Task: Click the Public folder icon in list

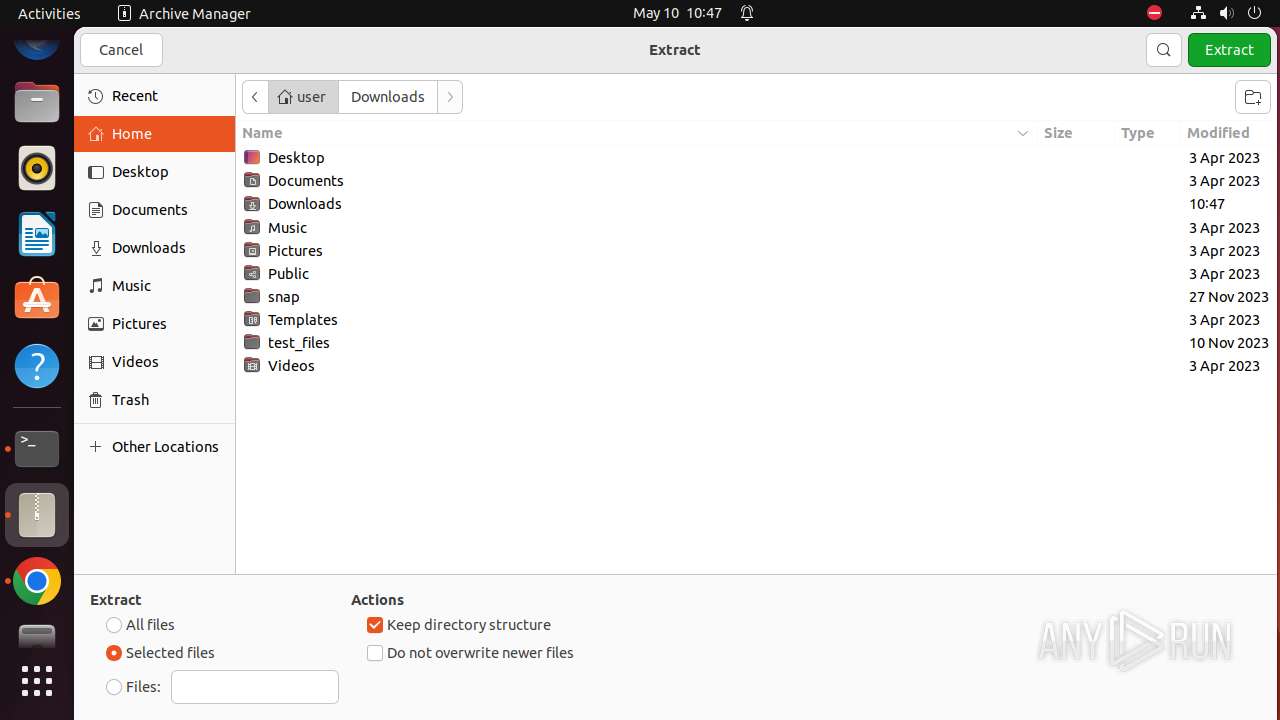Action: pos(252,273)
